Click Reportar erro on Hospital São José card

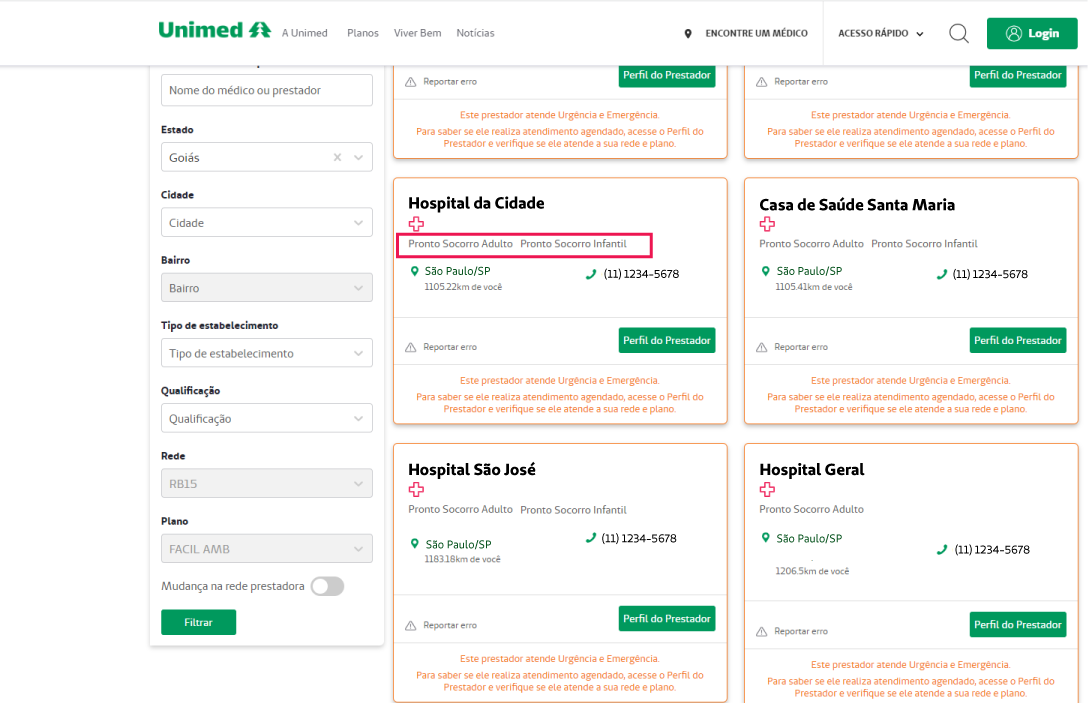point(450,625)
